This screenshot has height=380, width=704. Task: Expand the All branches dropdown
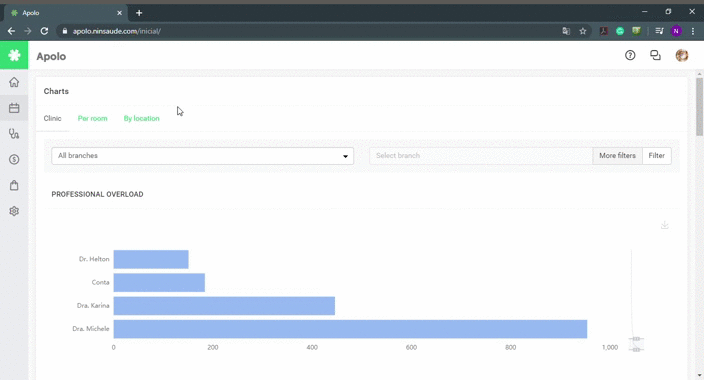[x=202, y=156]
